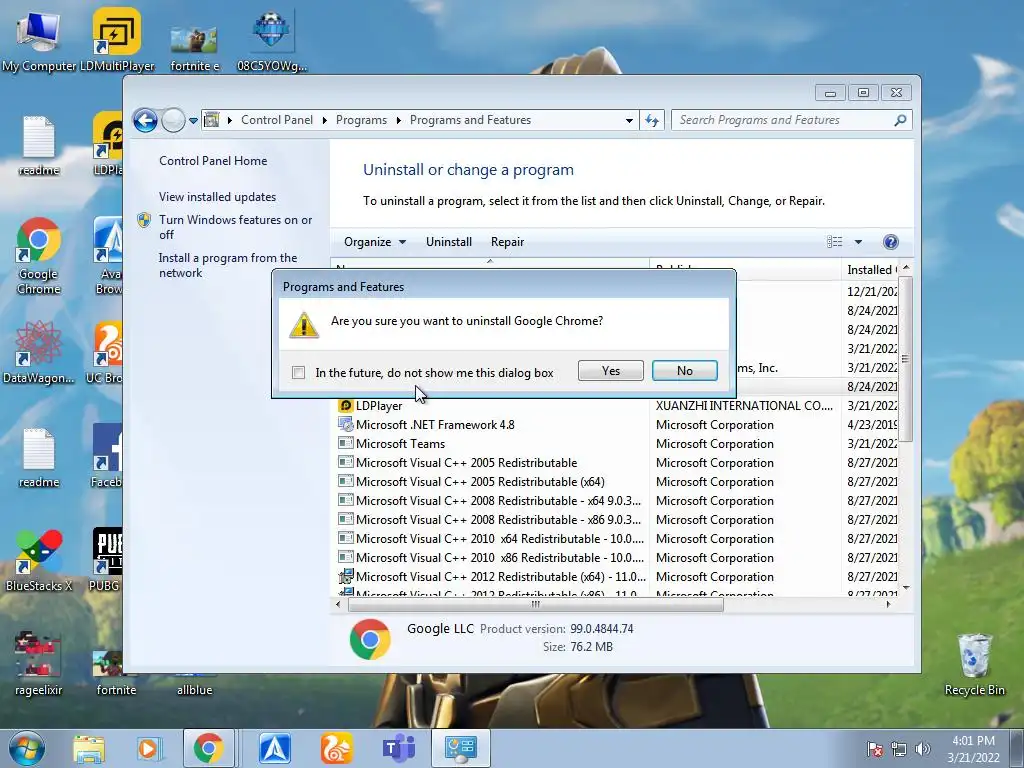Select DataWagon desktop shortcut
The width and height of the screenshot is (1024, 768).
click(39, 353)
